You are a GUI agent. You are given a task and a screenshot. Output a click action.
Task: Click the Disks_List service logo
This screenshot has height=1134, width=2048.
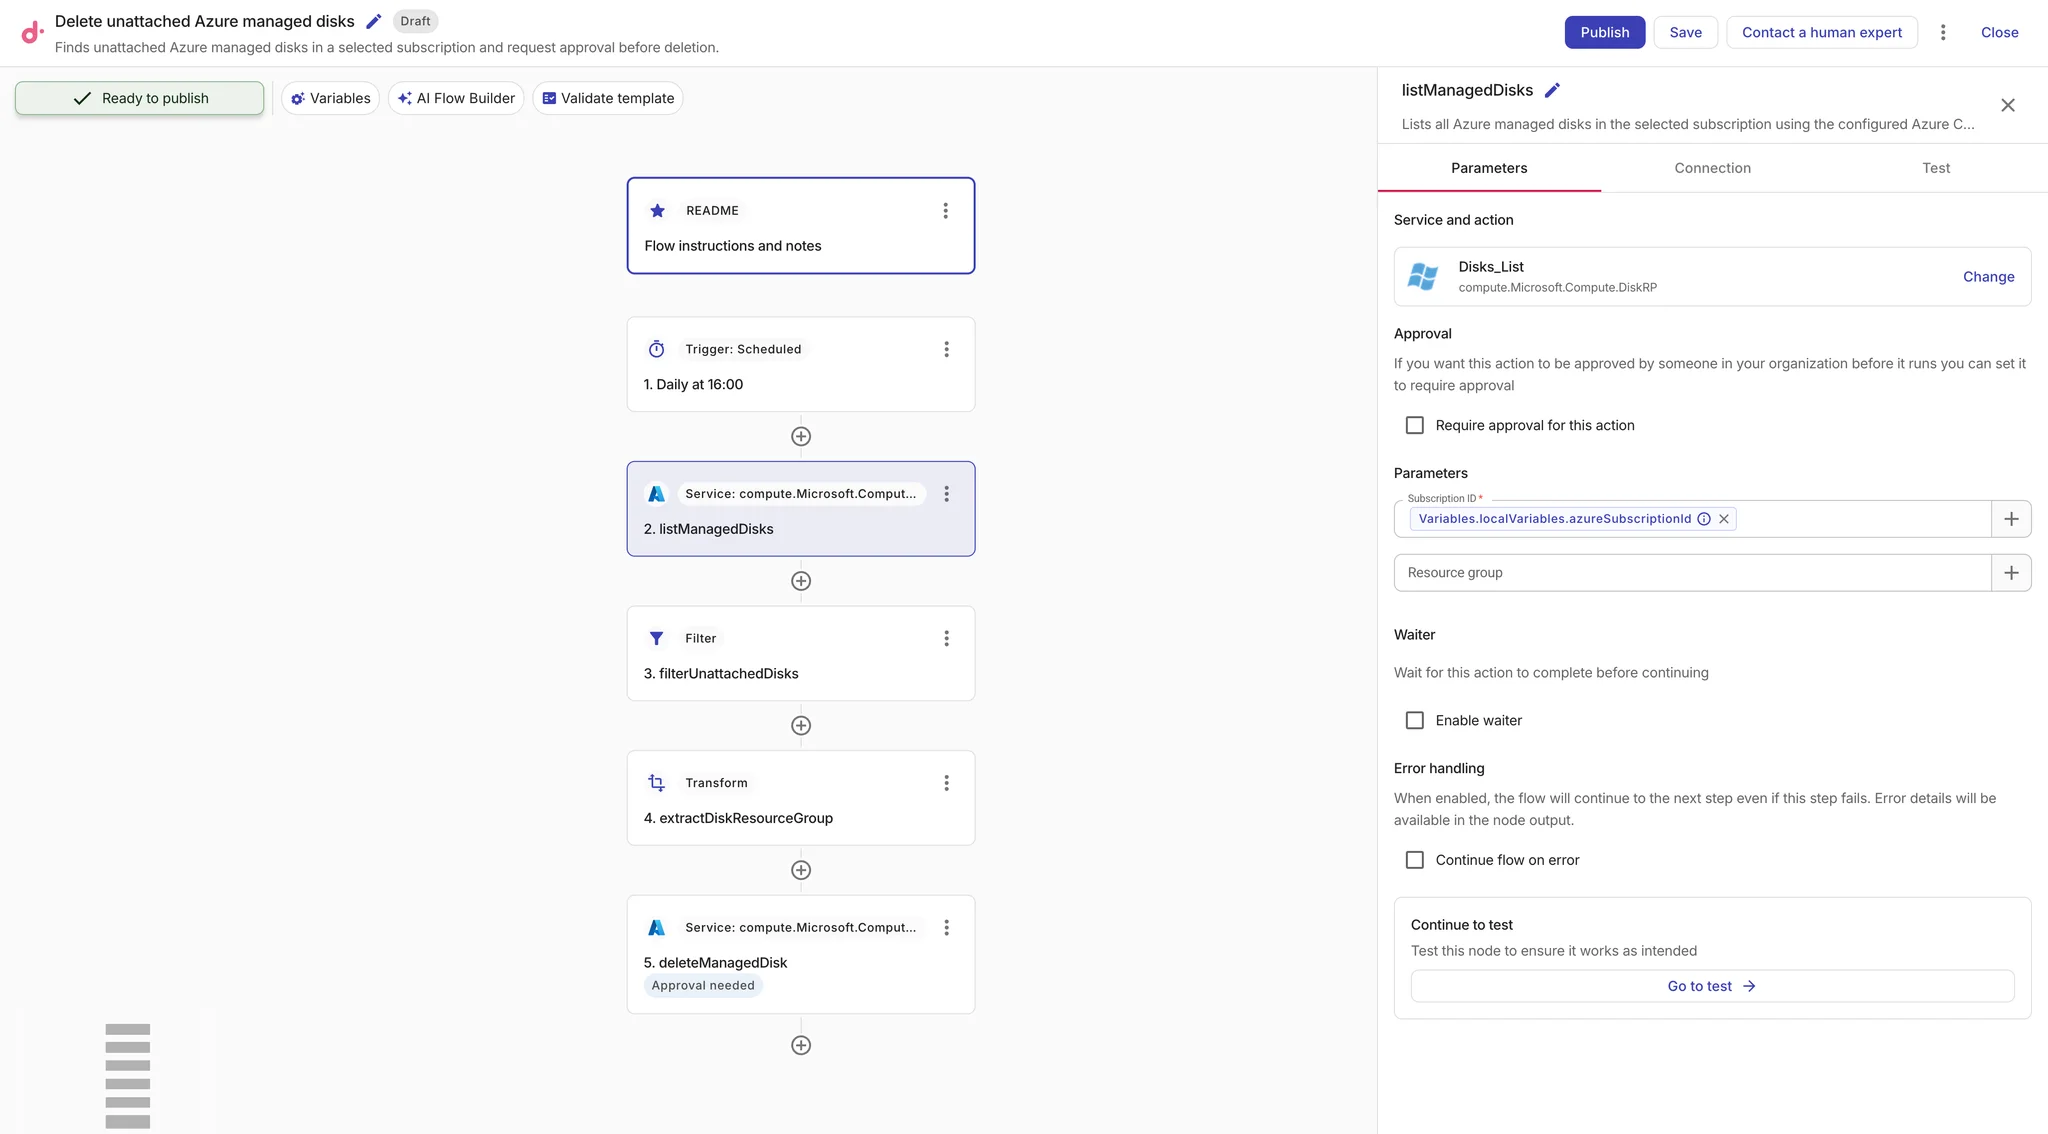1423,277
